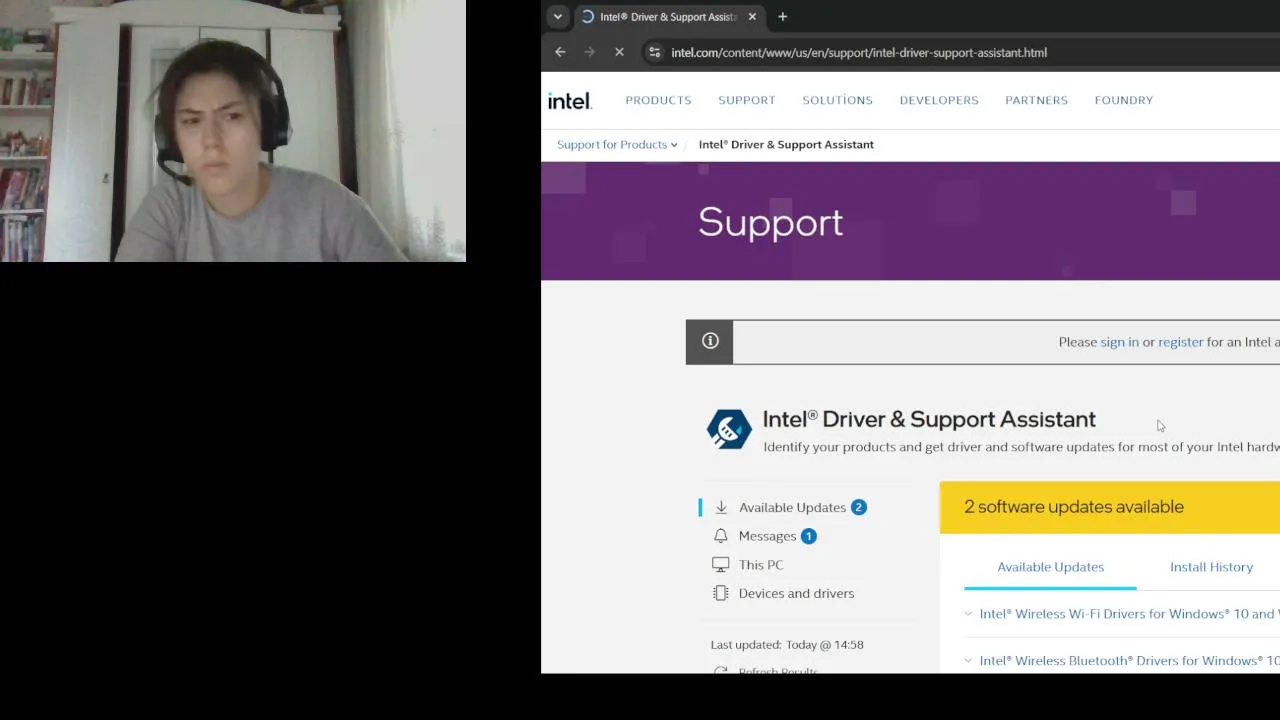Screen dimensions: 1280x720
Task: Open the SOLUTIONS menu
Action: point(838,100)
